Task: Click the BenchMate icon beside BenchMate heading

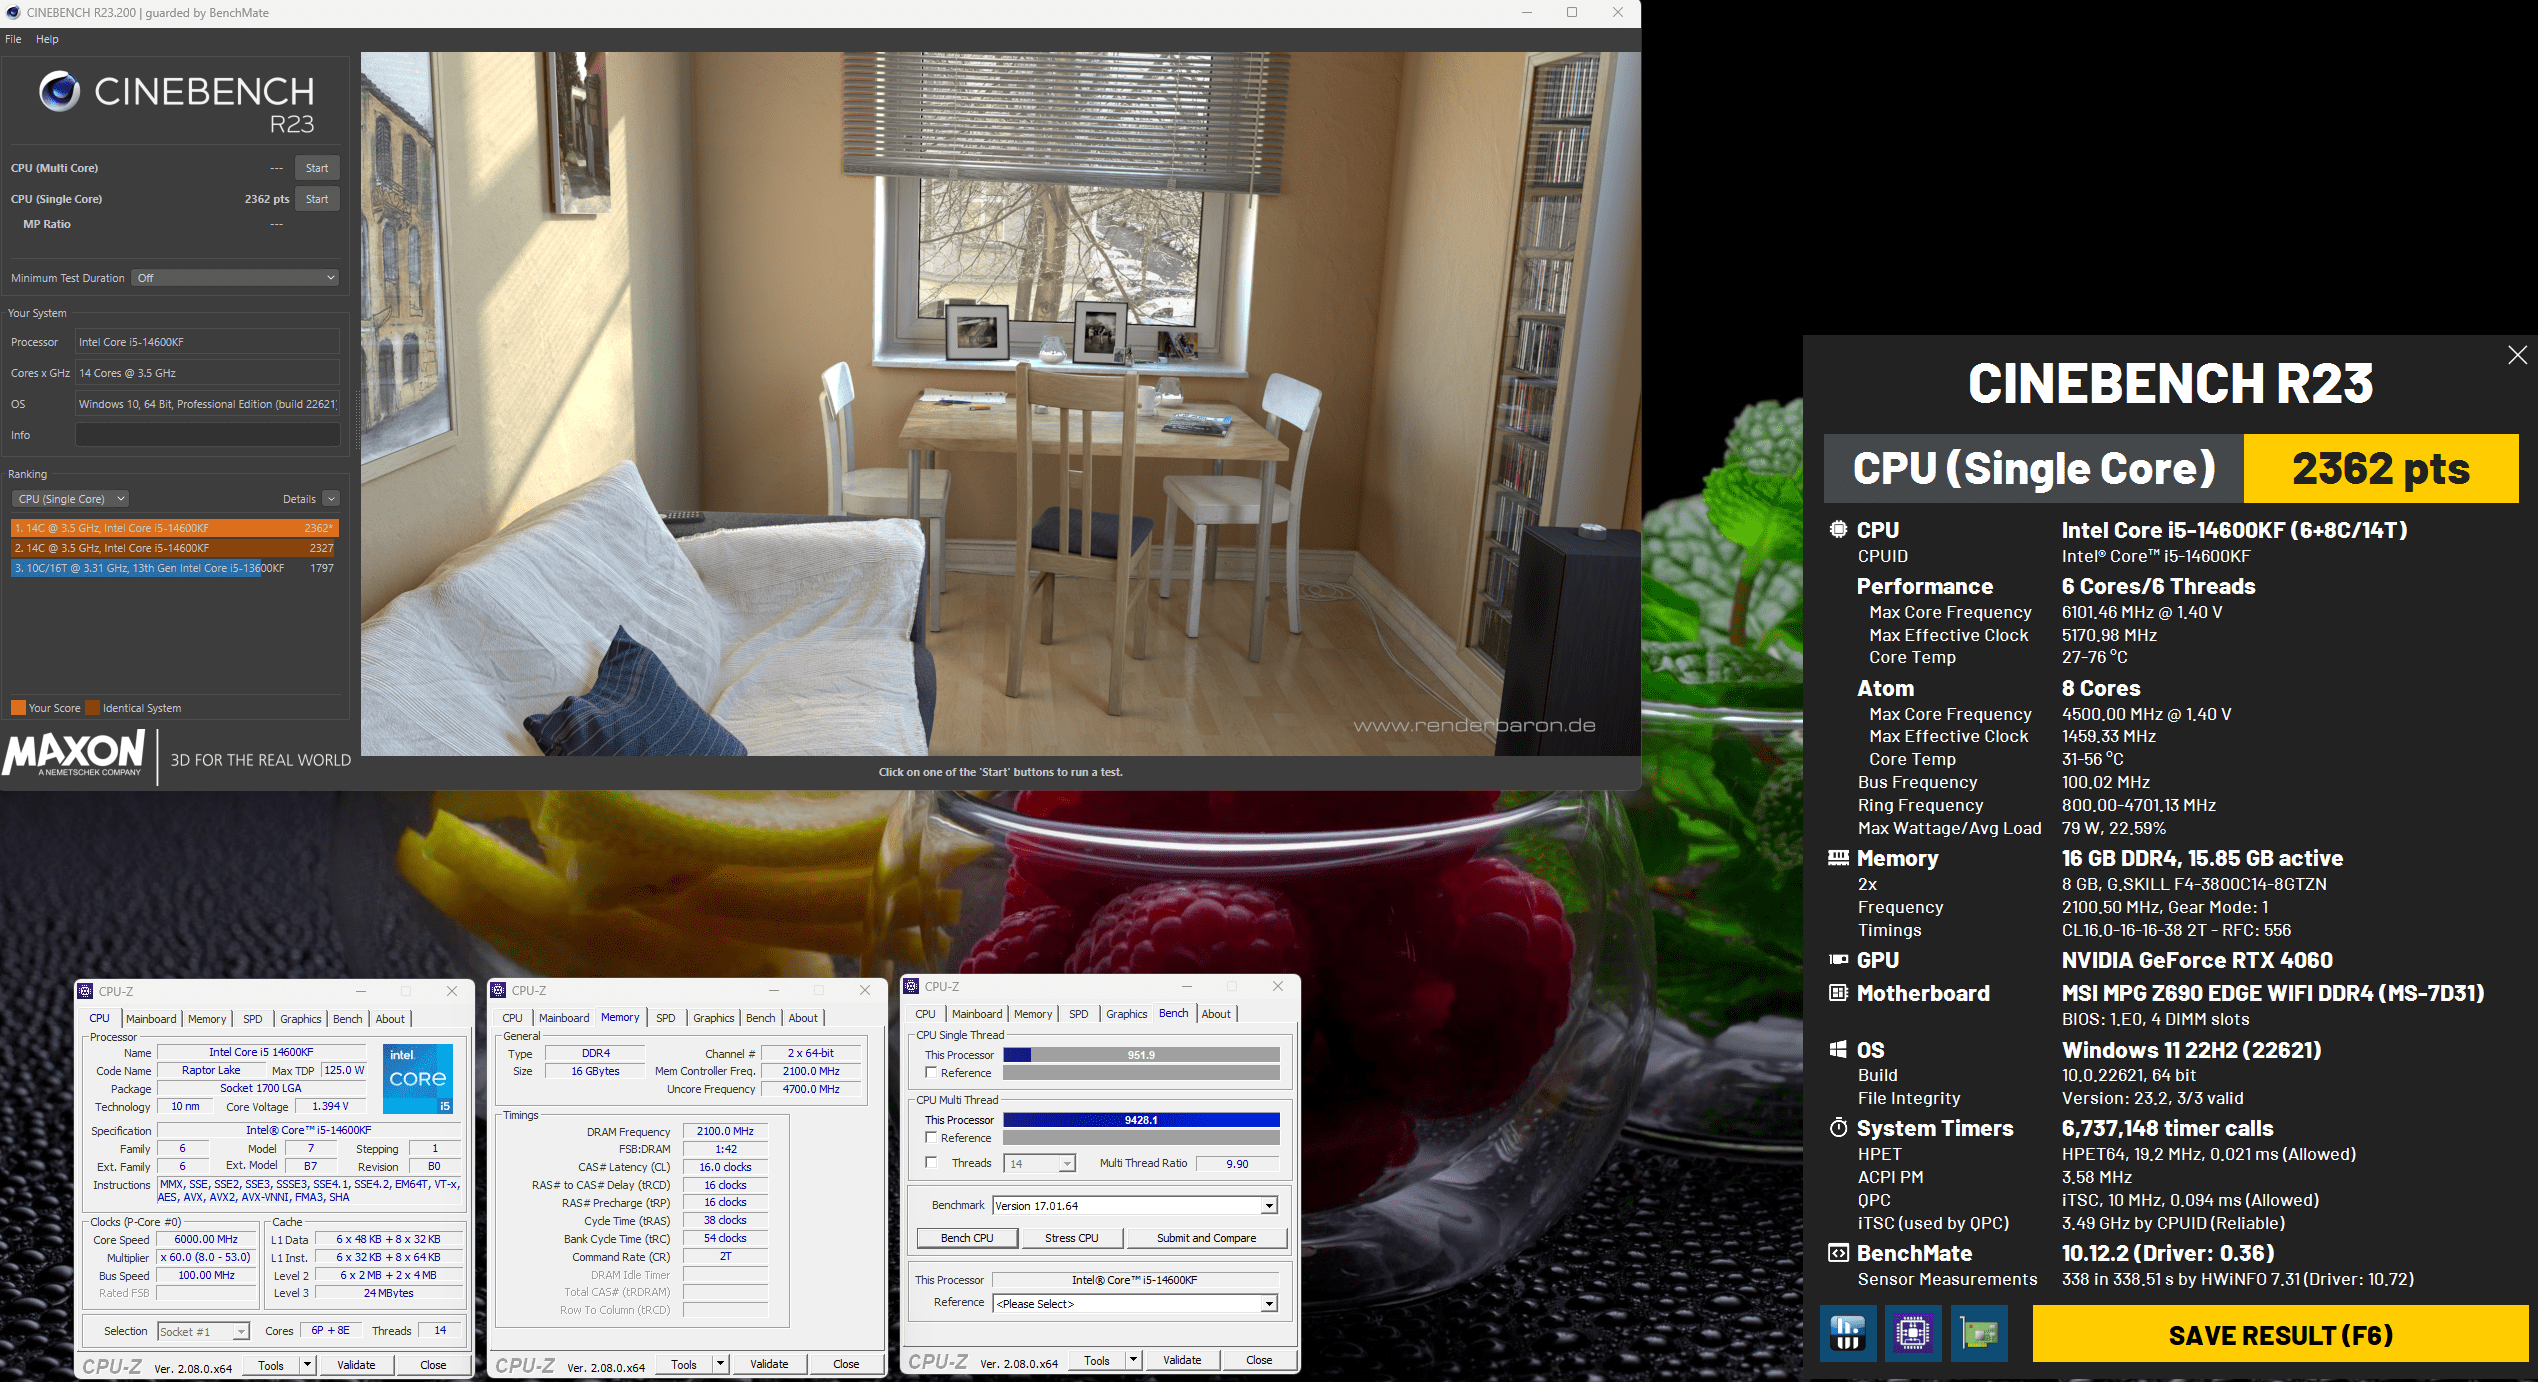Action: 1838,1253
